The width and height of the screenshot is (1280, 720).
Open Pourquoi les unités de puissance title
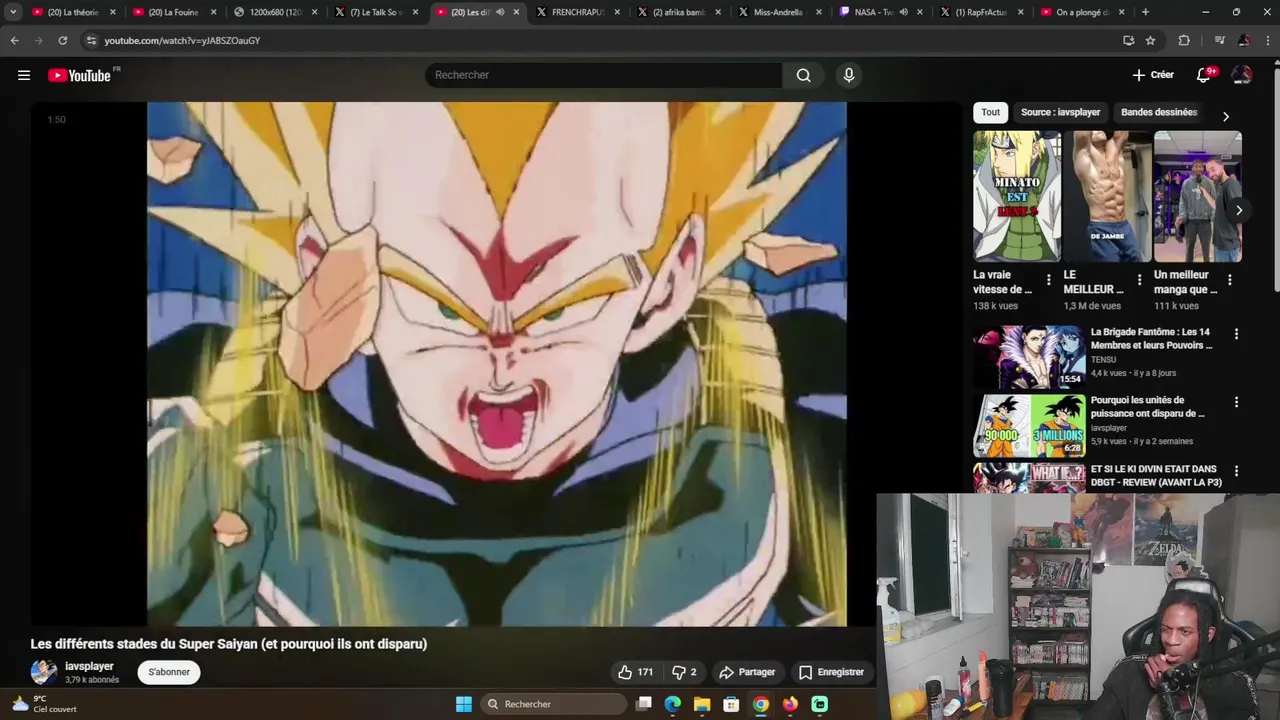pos(1148,406)
